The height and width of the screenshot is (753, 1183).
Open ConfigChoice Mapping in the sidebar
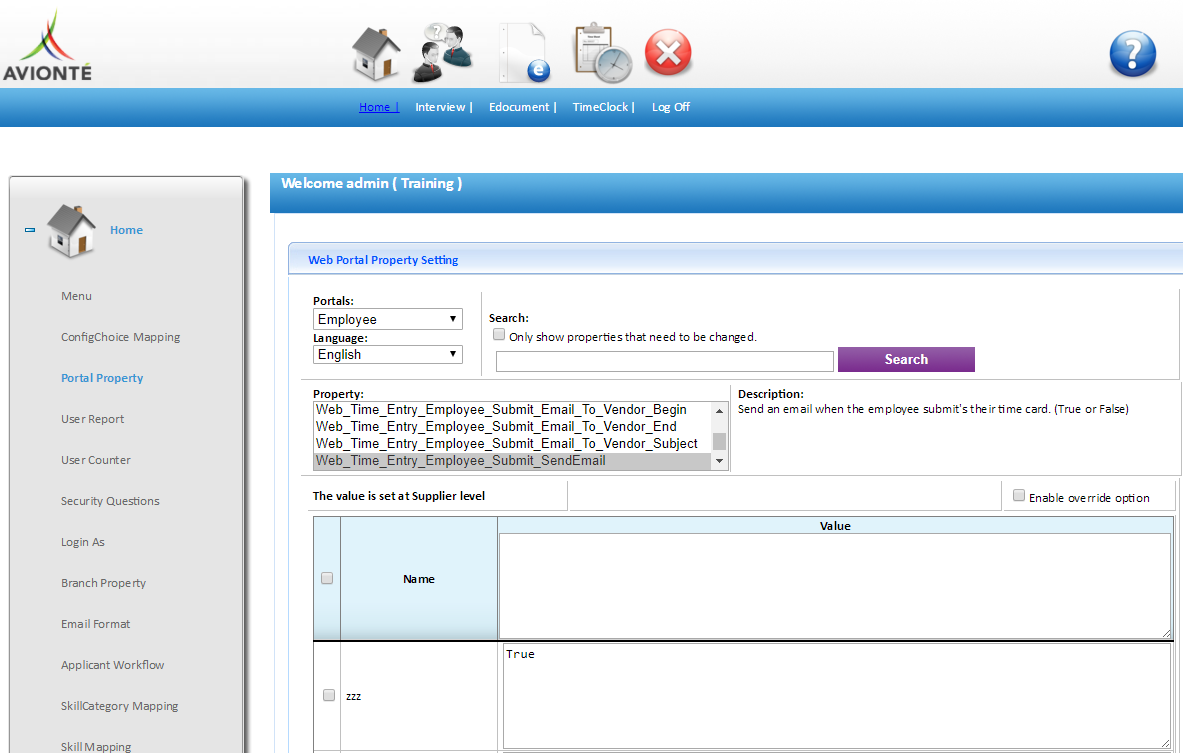(x=121, y=337)
